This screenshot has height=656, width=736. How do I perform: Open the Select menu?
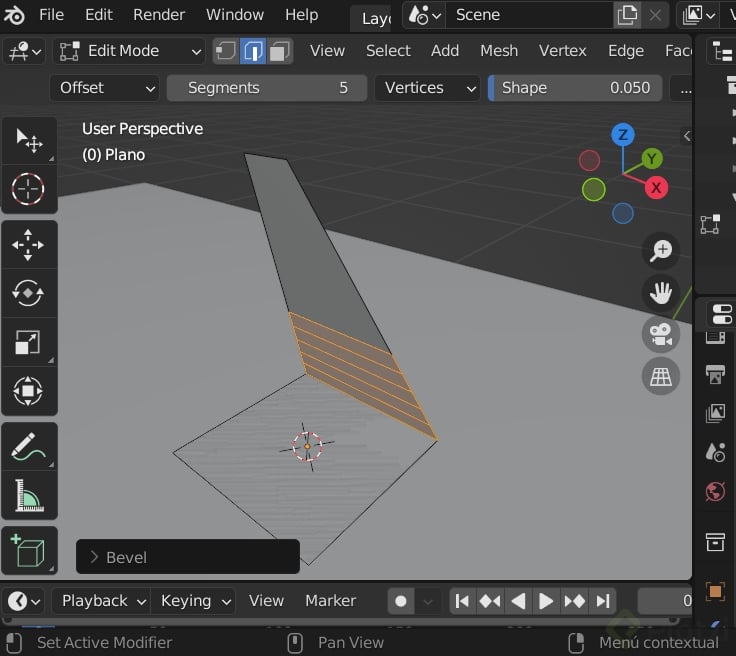pyautogui.click(x=388, y=51)
